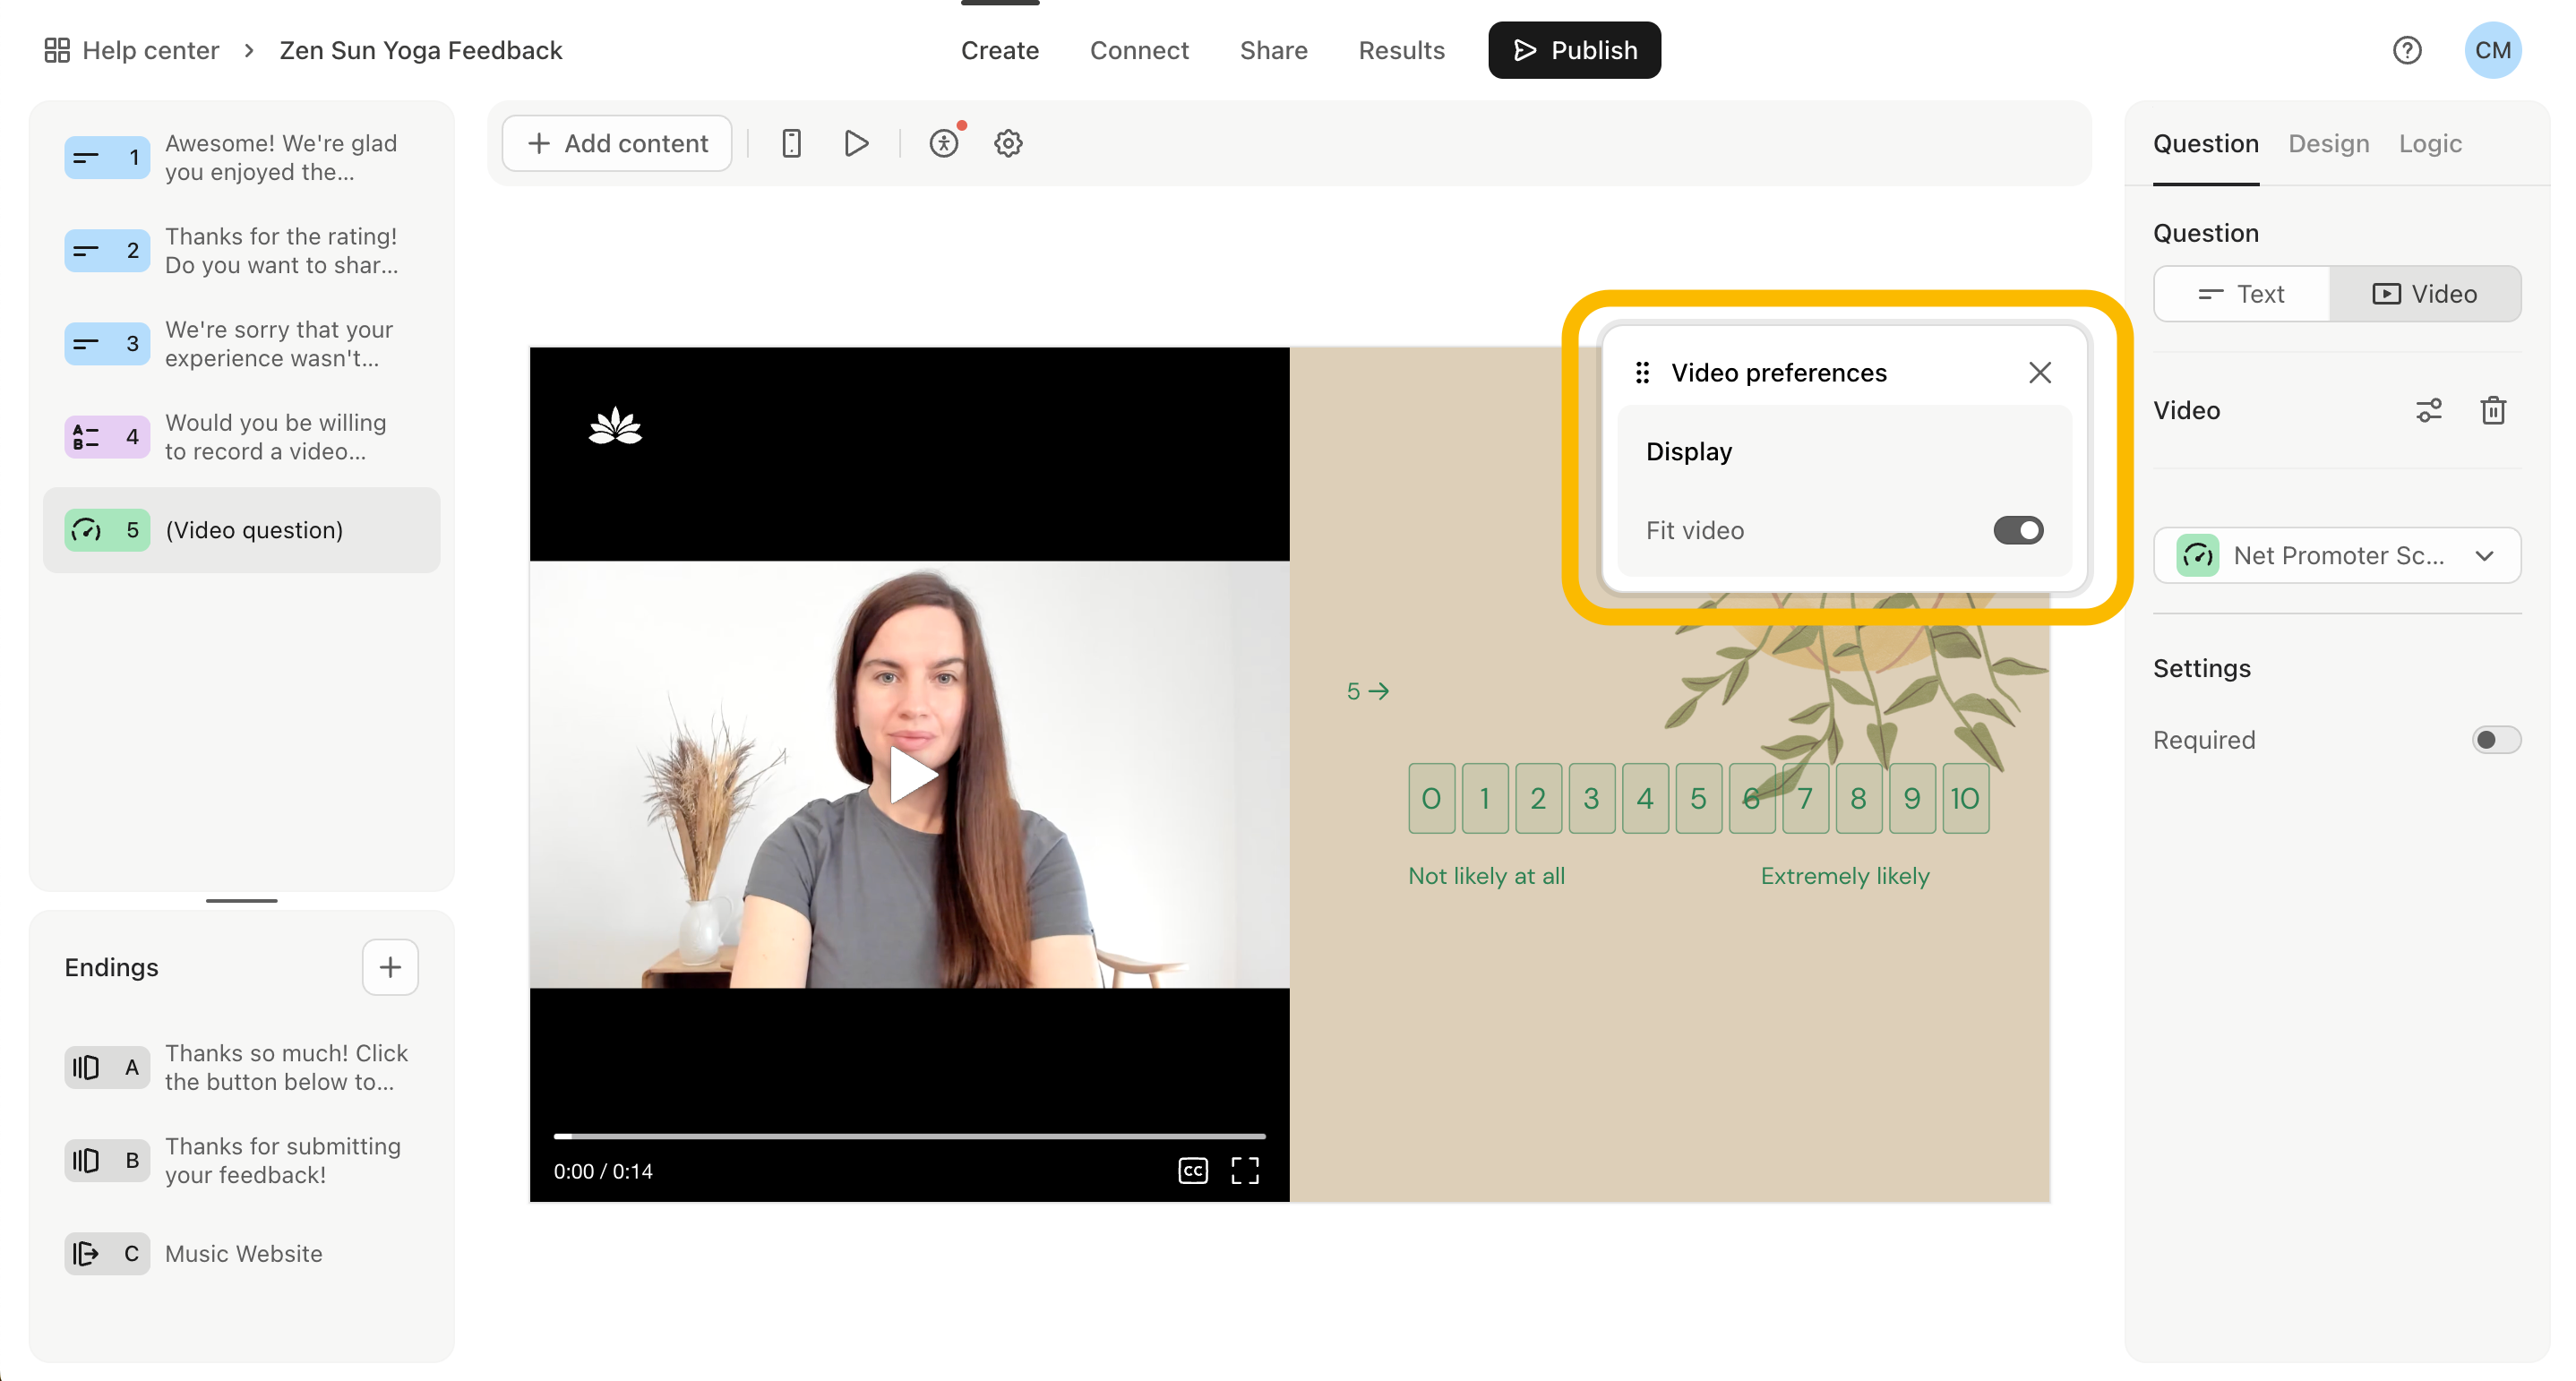Click the help question mark icon
Image resolution: width=2576 pixels, height=1381 pixels.
point(2407,50)
